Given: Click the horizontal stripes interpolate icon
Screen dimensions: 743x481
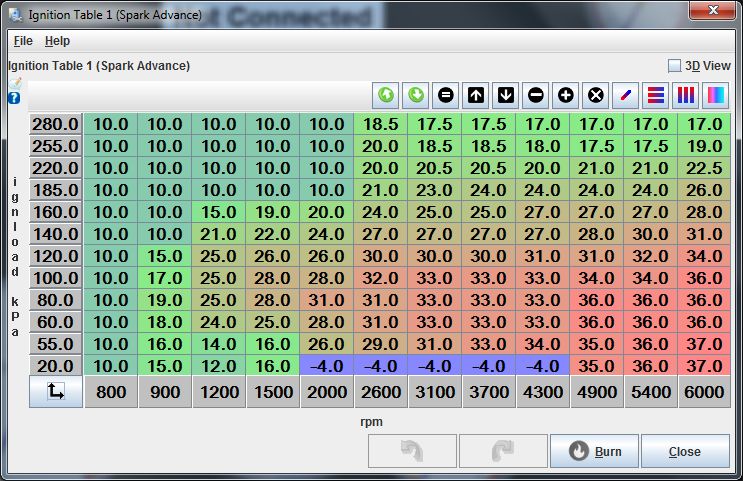Looking at the screenshot, I should click(656, 95).
